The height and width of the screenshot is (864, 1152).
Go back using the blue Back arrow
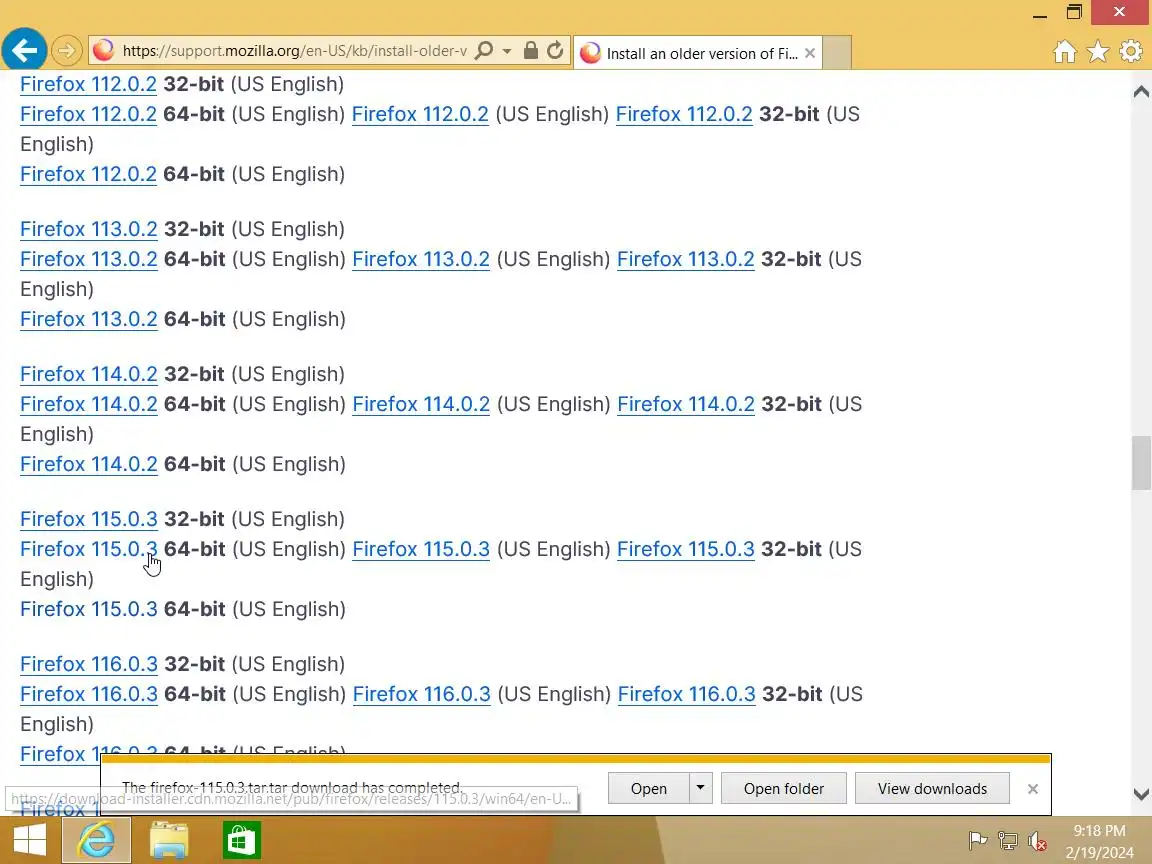pos(24,51)
